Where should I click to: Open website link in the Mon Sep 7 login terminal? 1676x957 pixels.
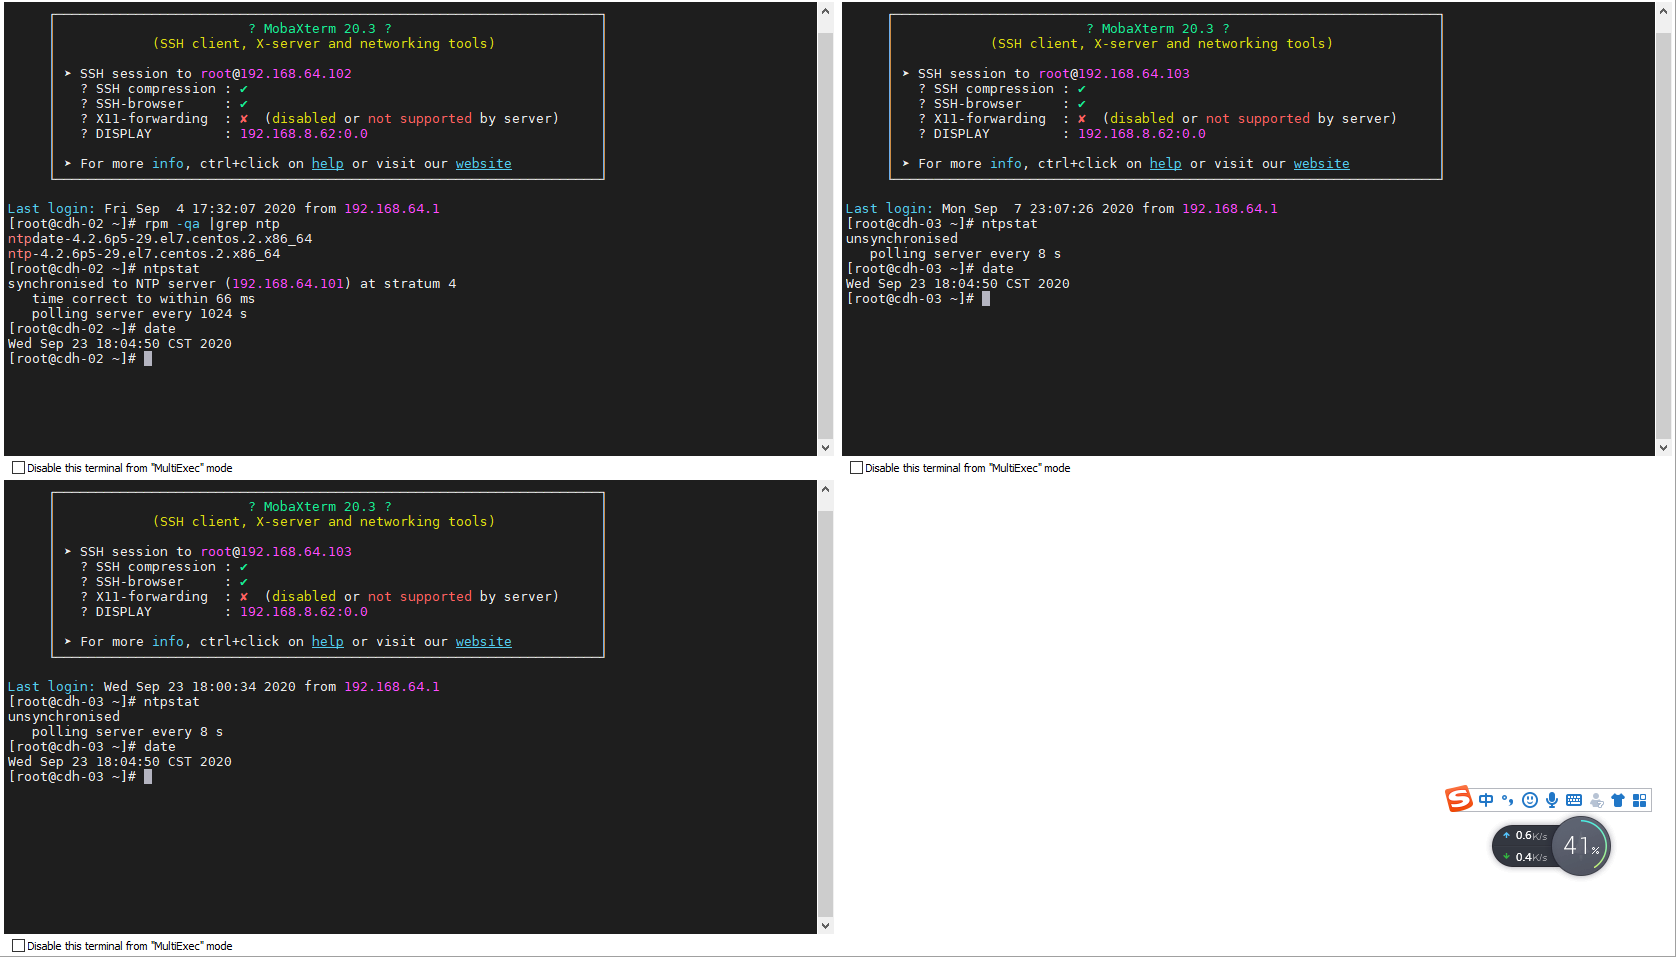[1322, 164]
